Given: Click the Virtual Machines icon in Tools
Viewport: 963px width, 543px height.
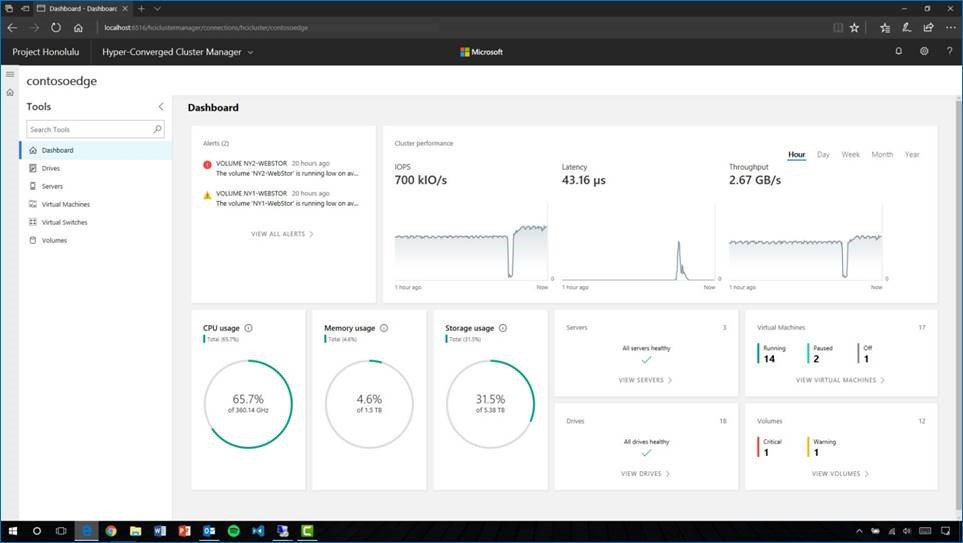Looking at the screenshot, I should (x=33, y=204).
